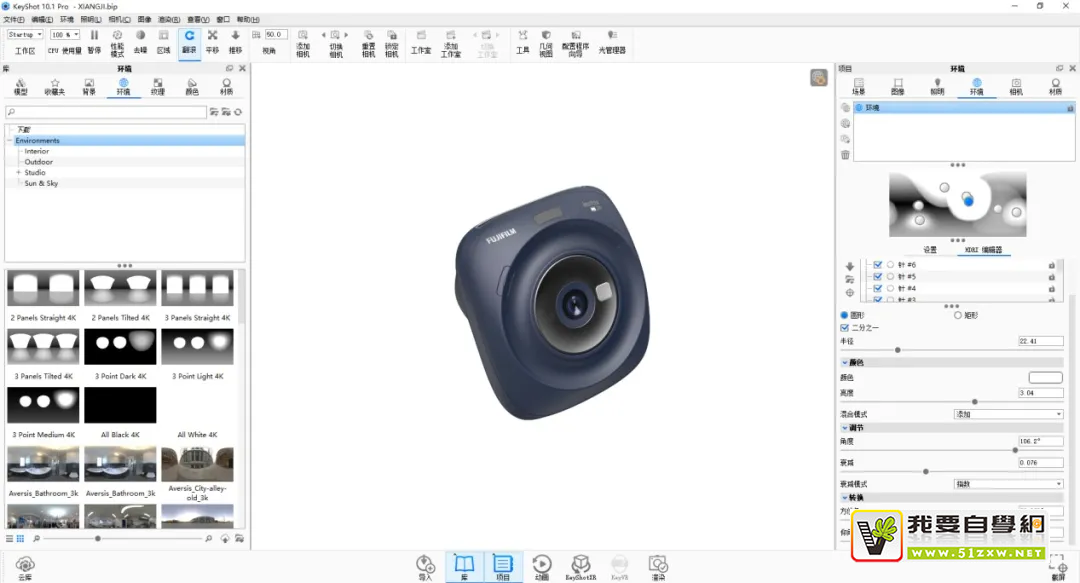Expand the Studio folder in environment tree

click(x=18, y=172)
